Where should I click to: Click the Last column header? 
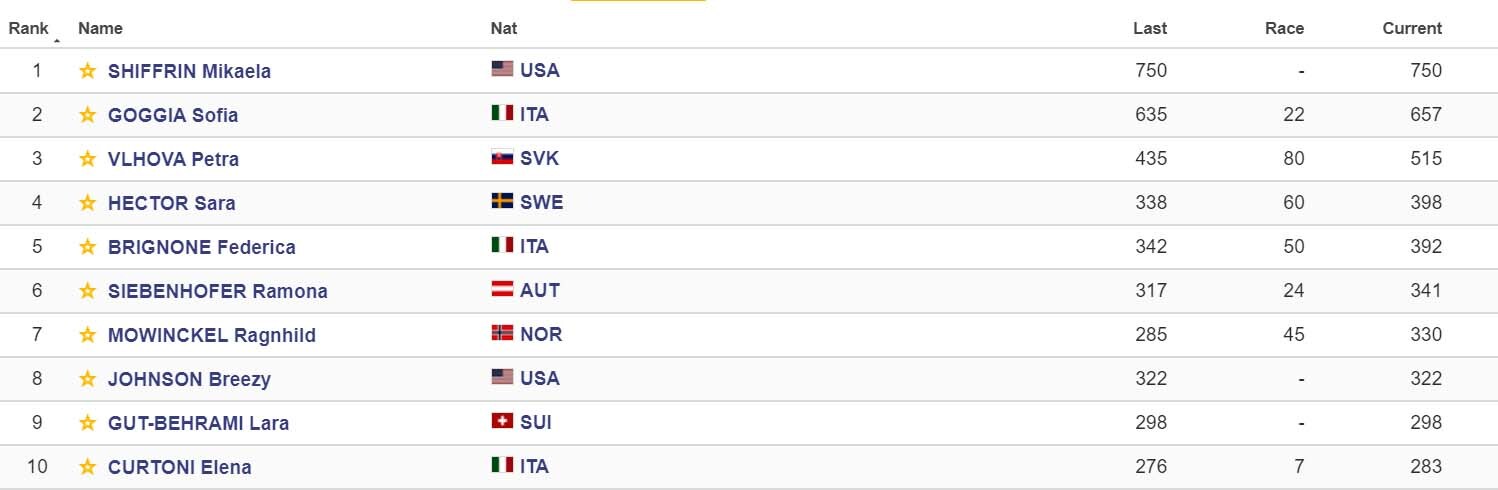click(x=1150, y=28)
